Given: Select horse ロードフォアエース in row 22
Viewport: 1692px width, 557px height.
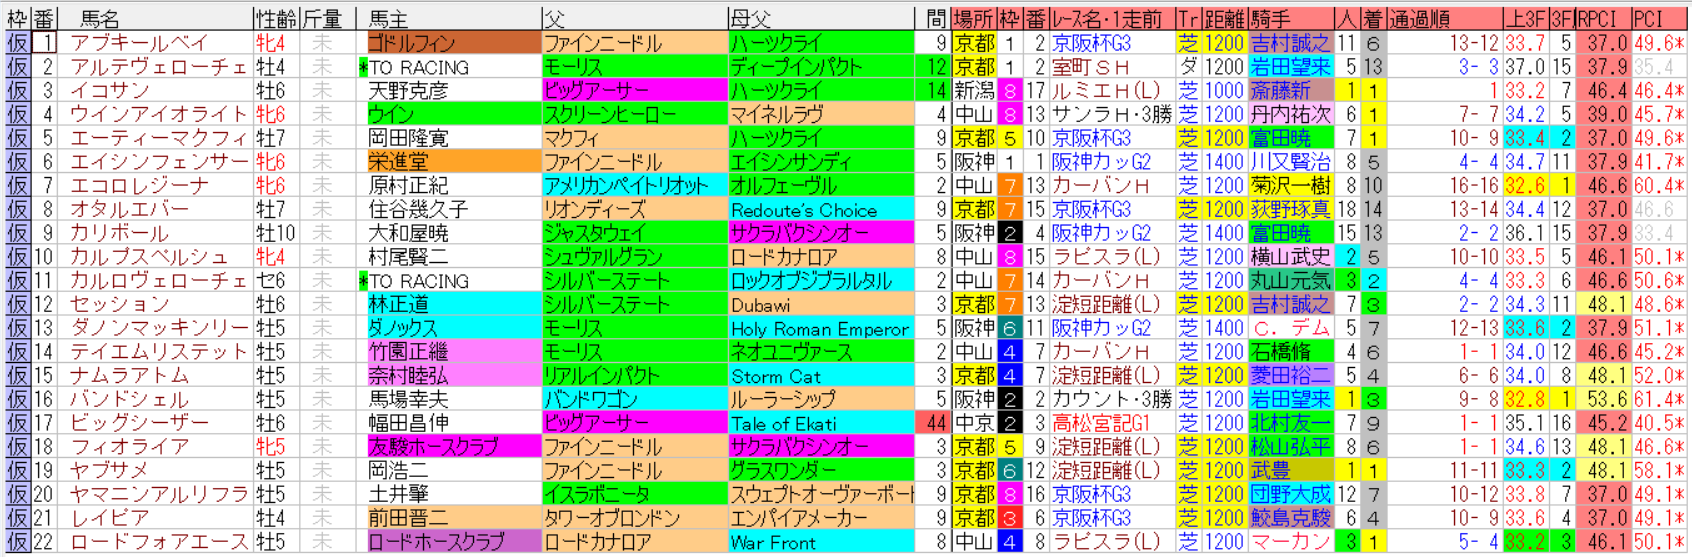Looking at the screenshot, I should click(x=158, y=542).
